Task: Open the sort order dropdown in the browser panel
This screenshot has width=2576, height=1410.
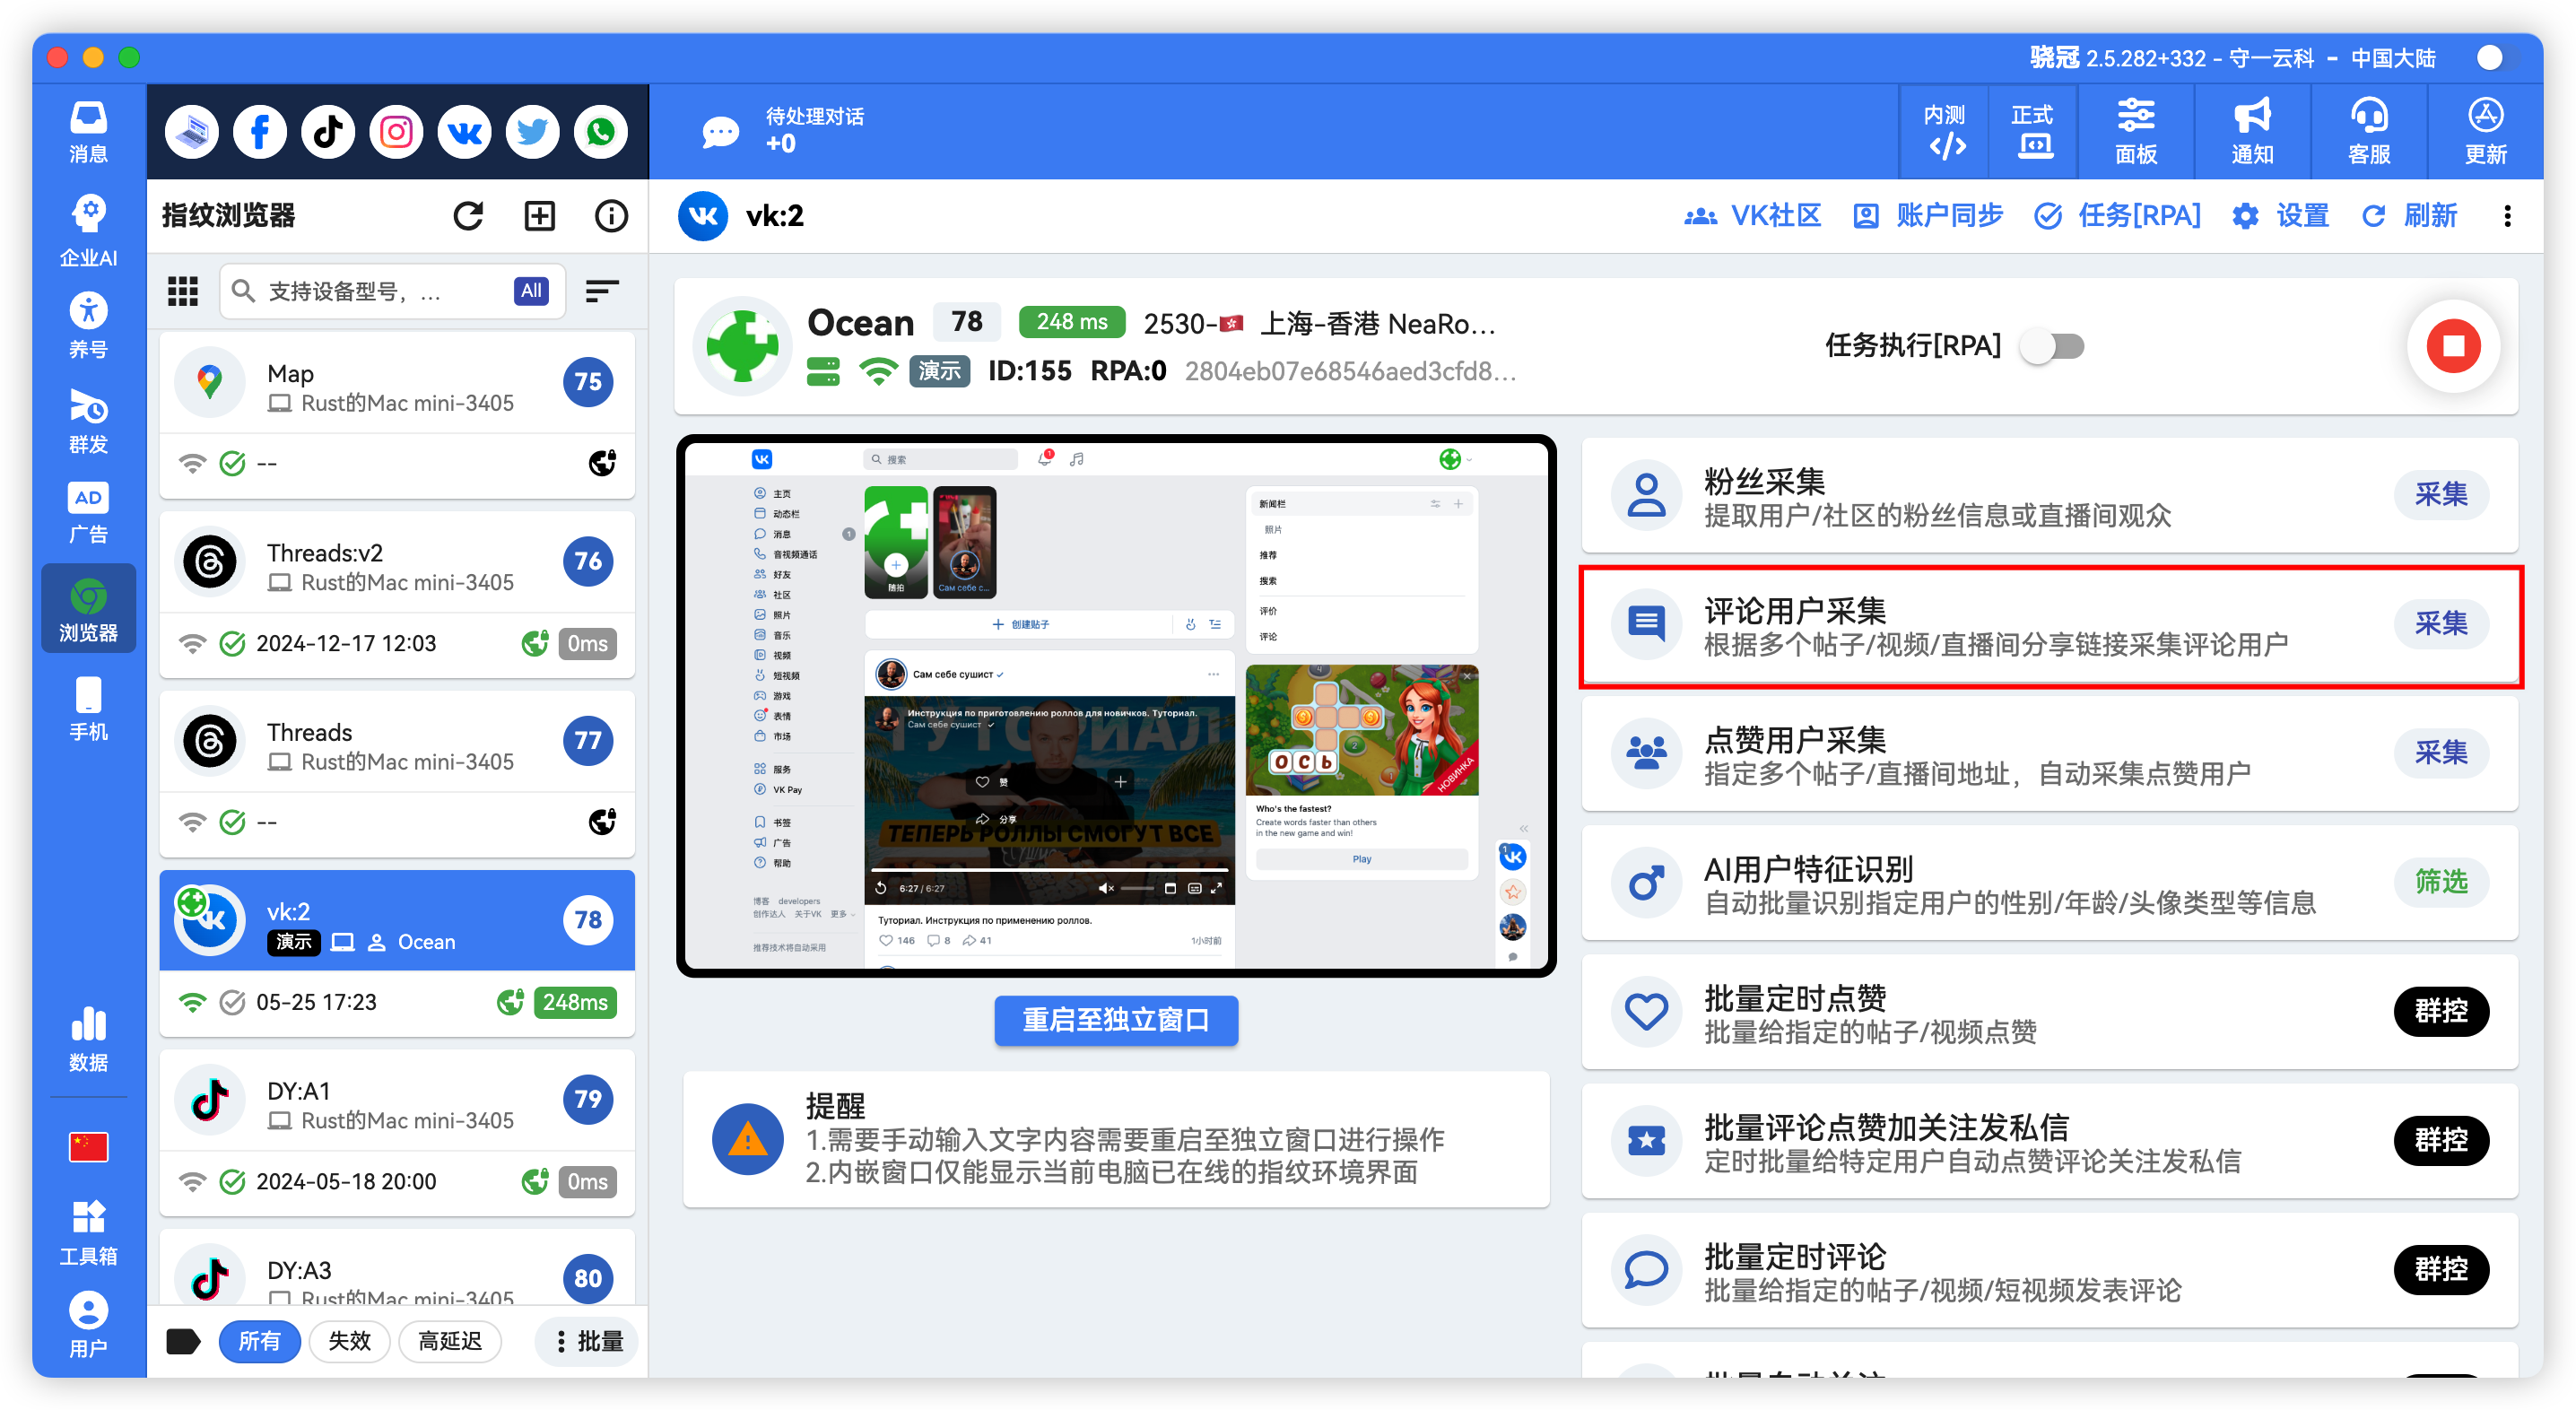Action: point(602,291)
